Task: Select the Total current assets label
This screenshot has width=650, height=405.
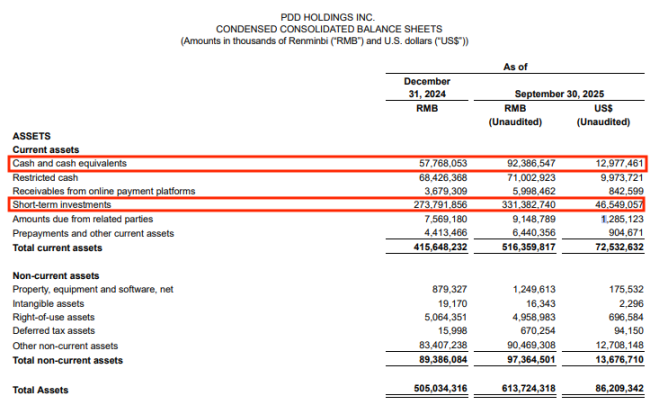Action: pyautogui.click(x=57, y=247)
